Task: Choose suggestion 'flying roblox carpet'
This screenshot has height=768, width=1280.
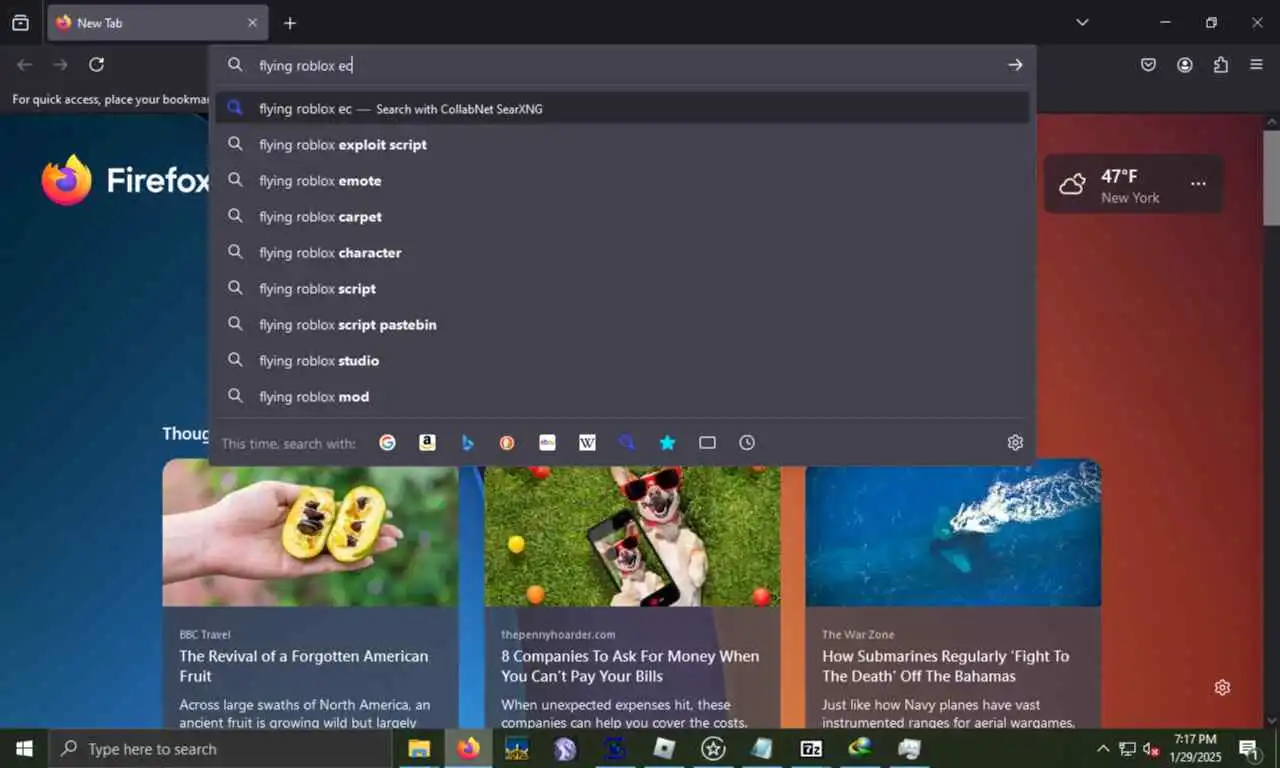Action: click(x=622, y=217)
